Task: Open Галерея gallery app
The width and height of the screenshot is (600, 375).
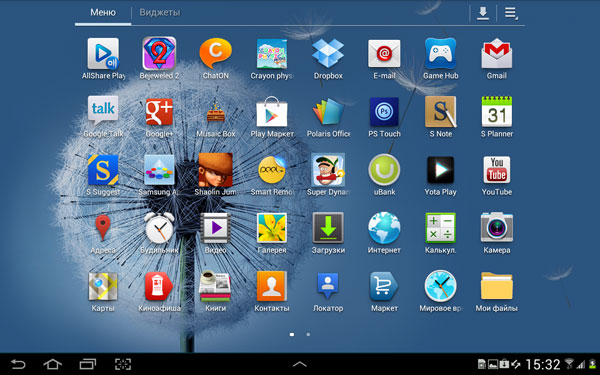Action: click(x=272, y=228)
